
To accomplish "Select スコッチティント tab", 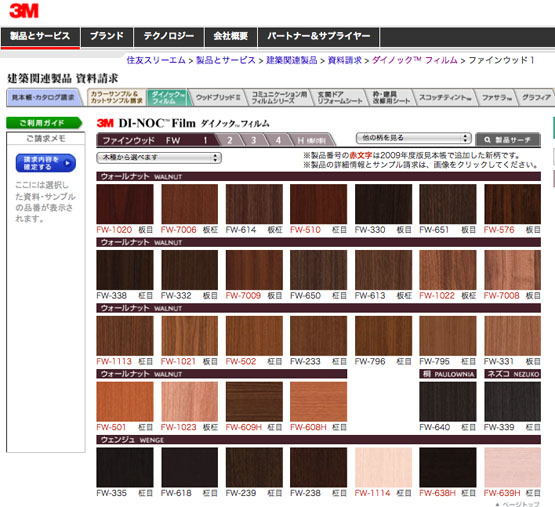I will tap(445, 97).
